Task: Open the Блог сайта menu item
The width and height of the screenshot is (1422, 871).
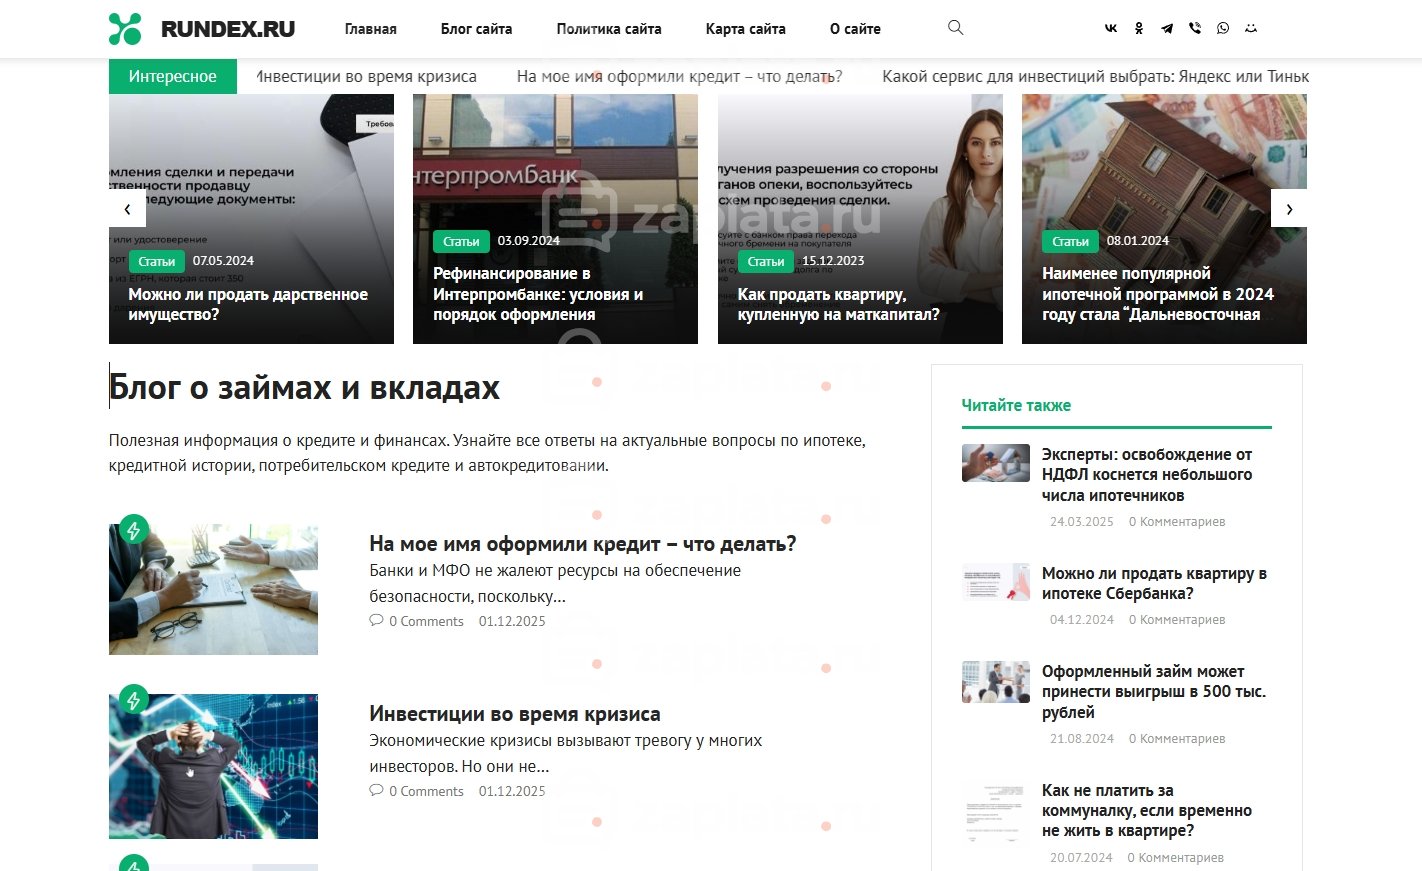Action: 477,29
